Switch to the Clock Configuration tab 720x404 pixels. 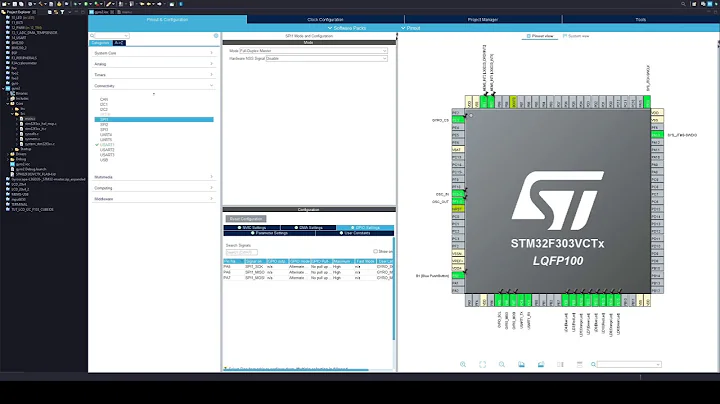pos(325,19)
